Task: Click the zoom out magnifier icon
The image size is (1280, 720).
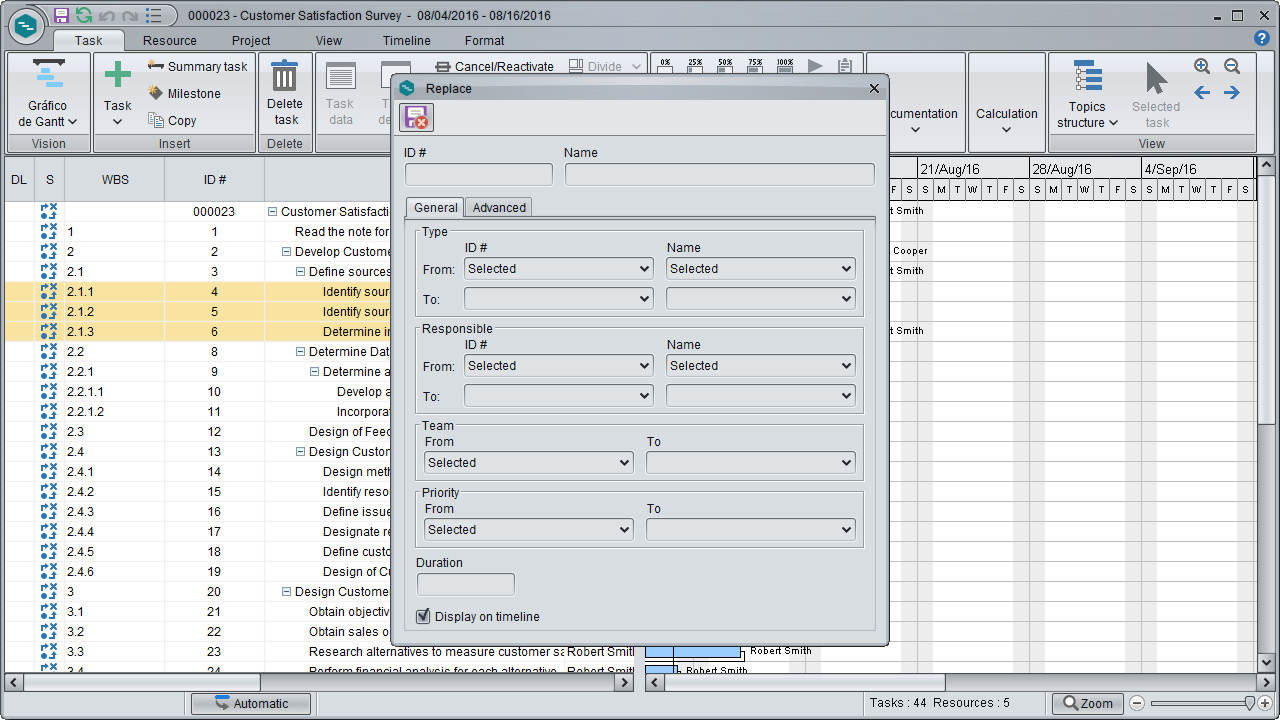Action: pyautogui.click(x=1232, y=66)
